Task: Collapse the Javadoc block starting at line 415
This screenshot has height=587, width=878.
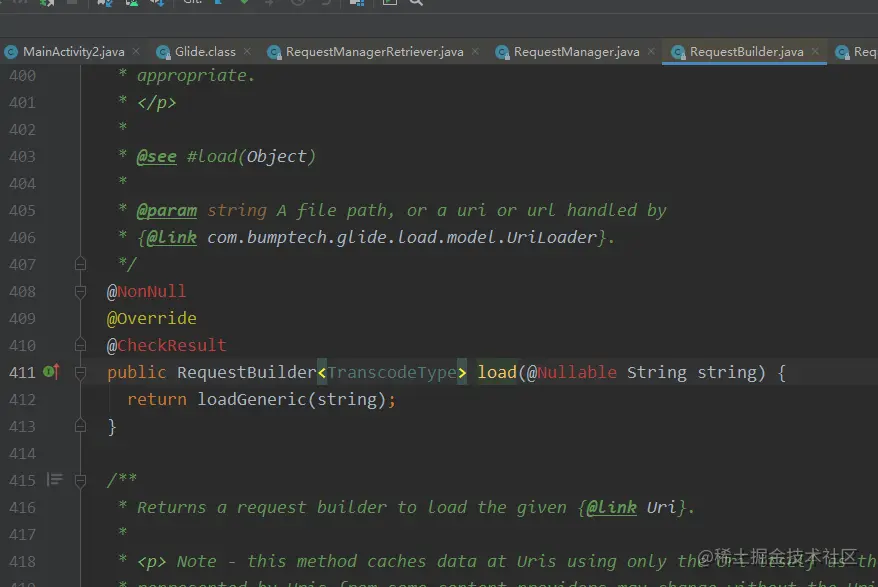Action: (80, 481)
